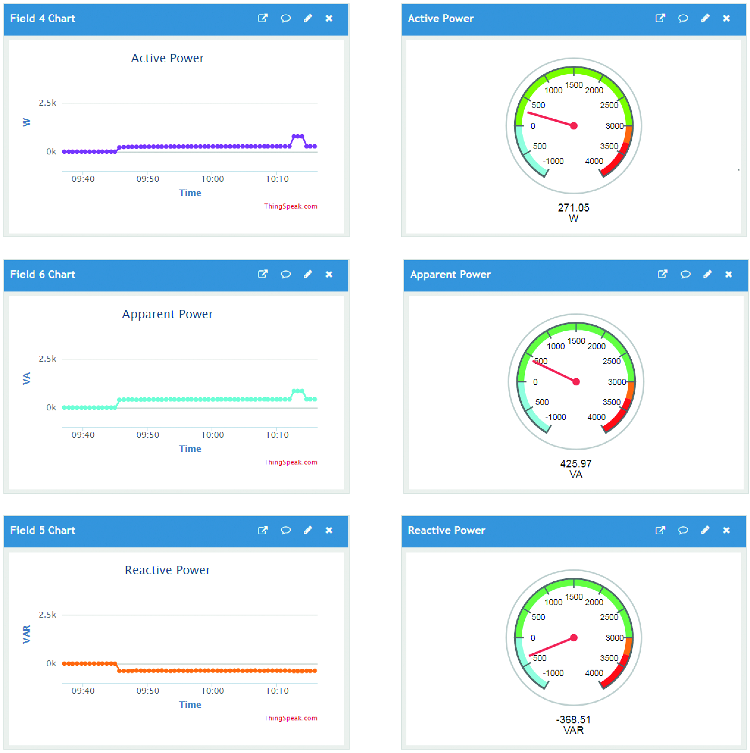The height and width of the screenshot is (753, 750).
Task: Edit the Field 6 Chart options
Action: coord(307,275)
